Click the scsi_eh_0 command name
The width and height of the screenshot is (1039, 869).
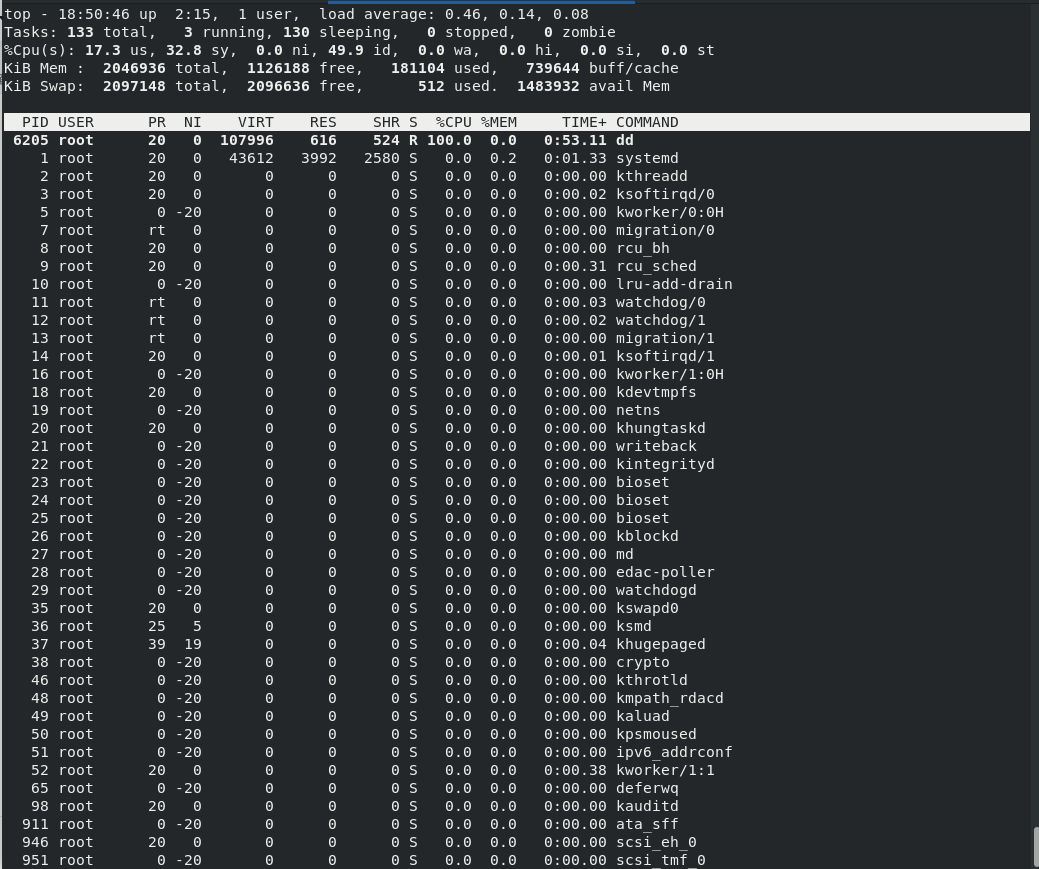[656, 842]
